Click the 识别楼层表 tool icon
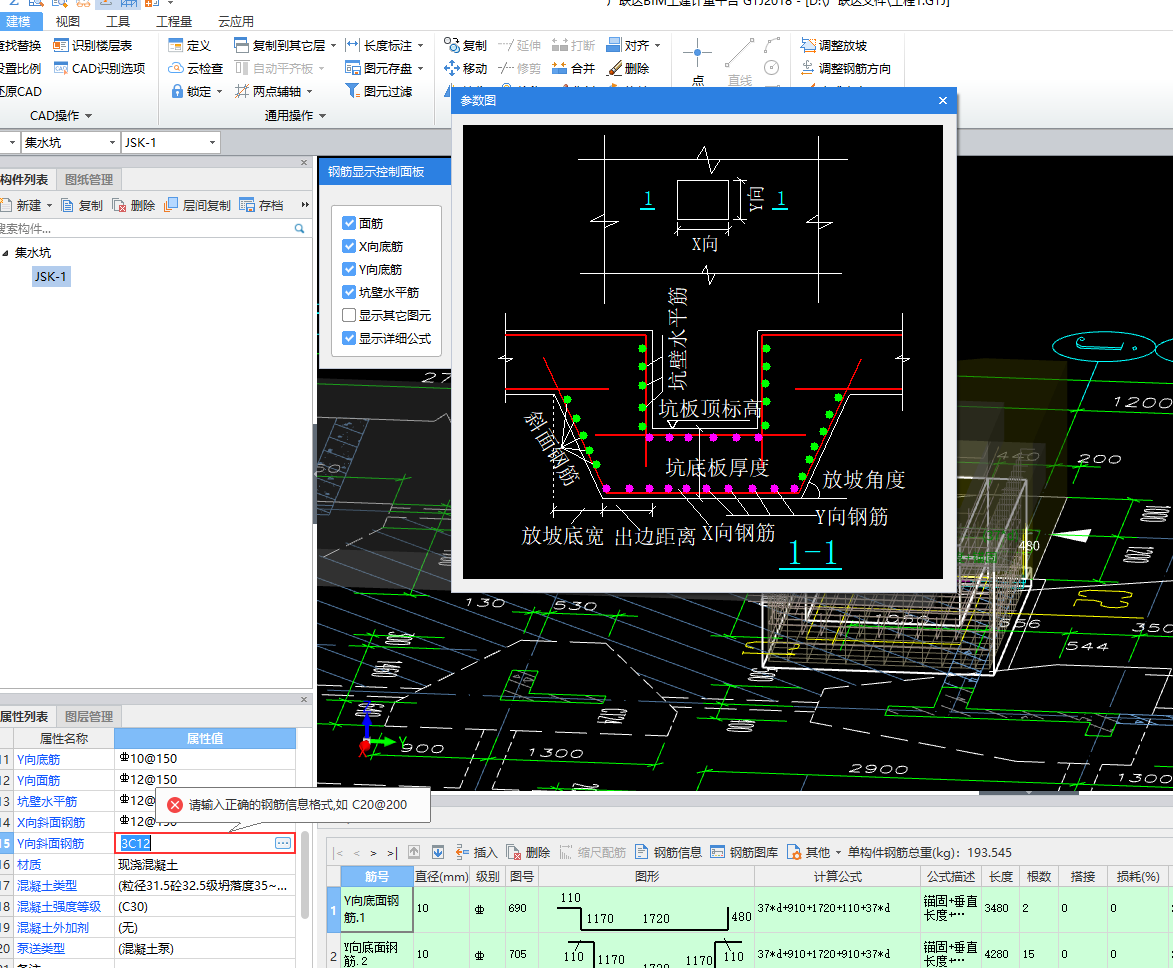Viewport: 1173px width, 968px height. pos(61,46)
